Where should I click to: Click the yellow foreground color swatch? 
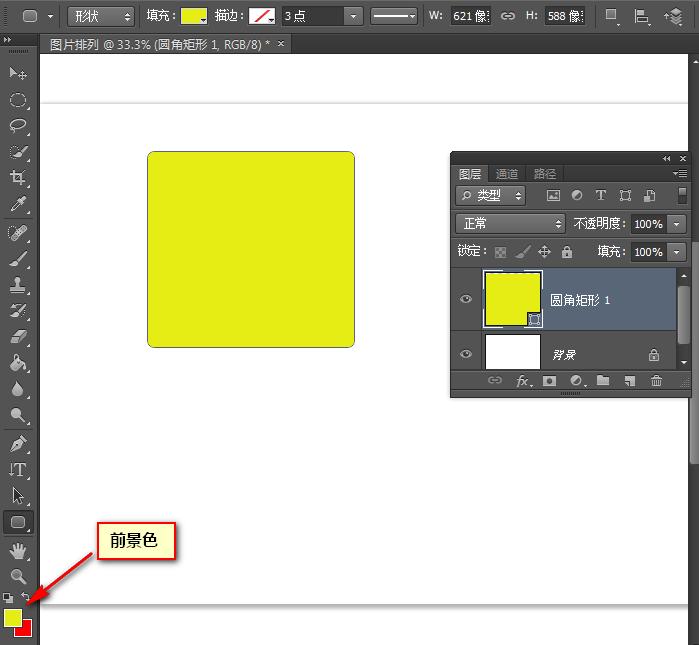(13, 618)
